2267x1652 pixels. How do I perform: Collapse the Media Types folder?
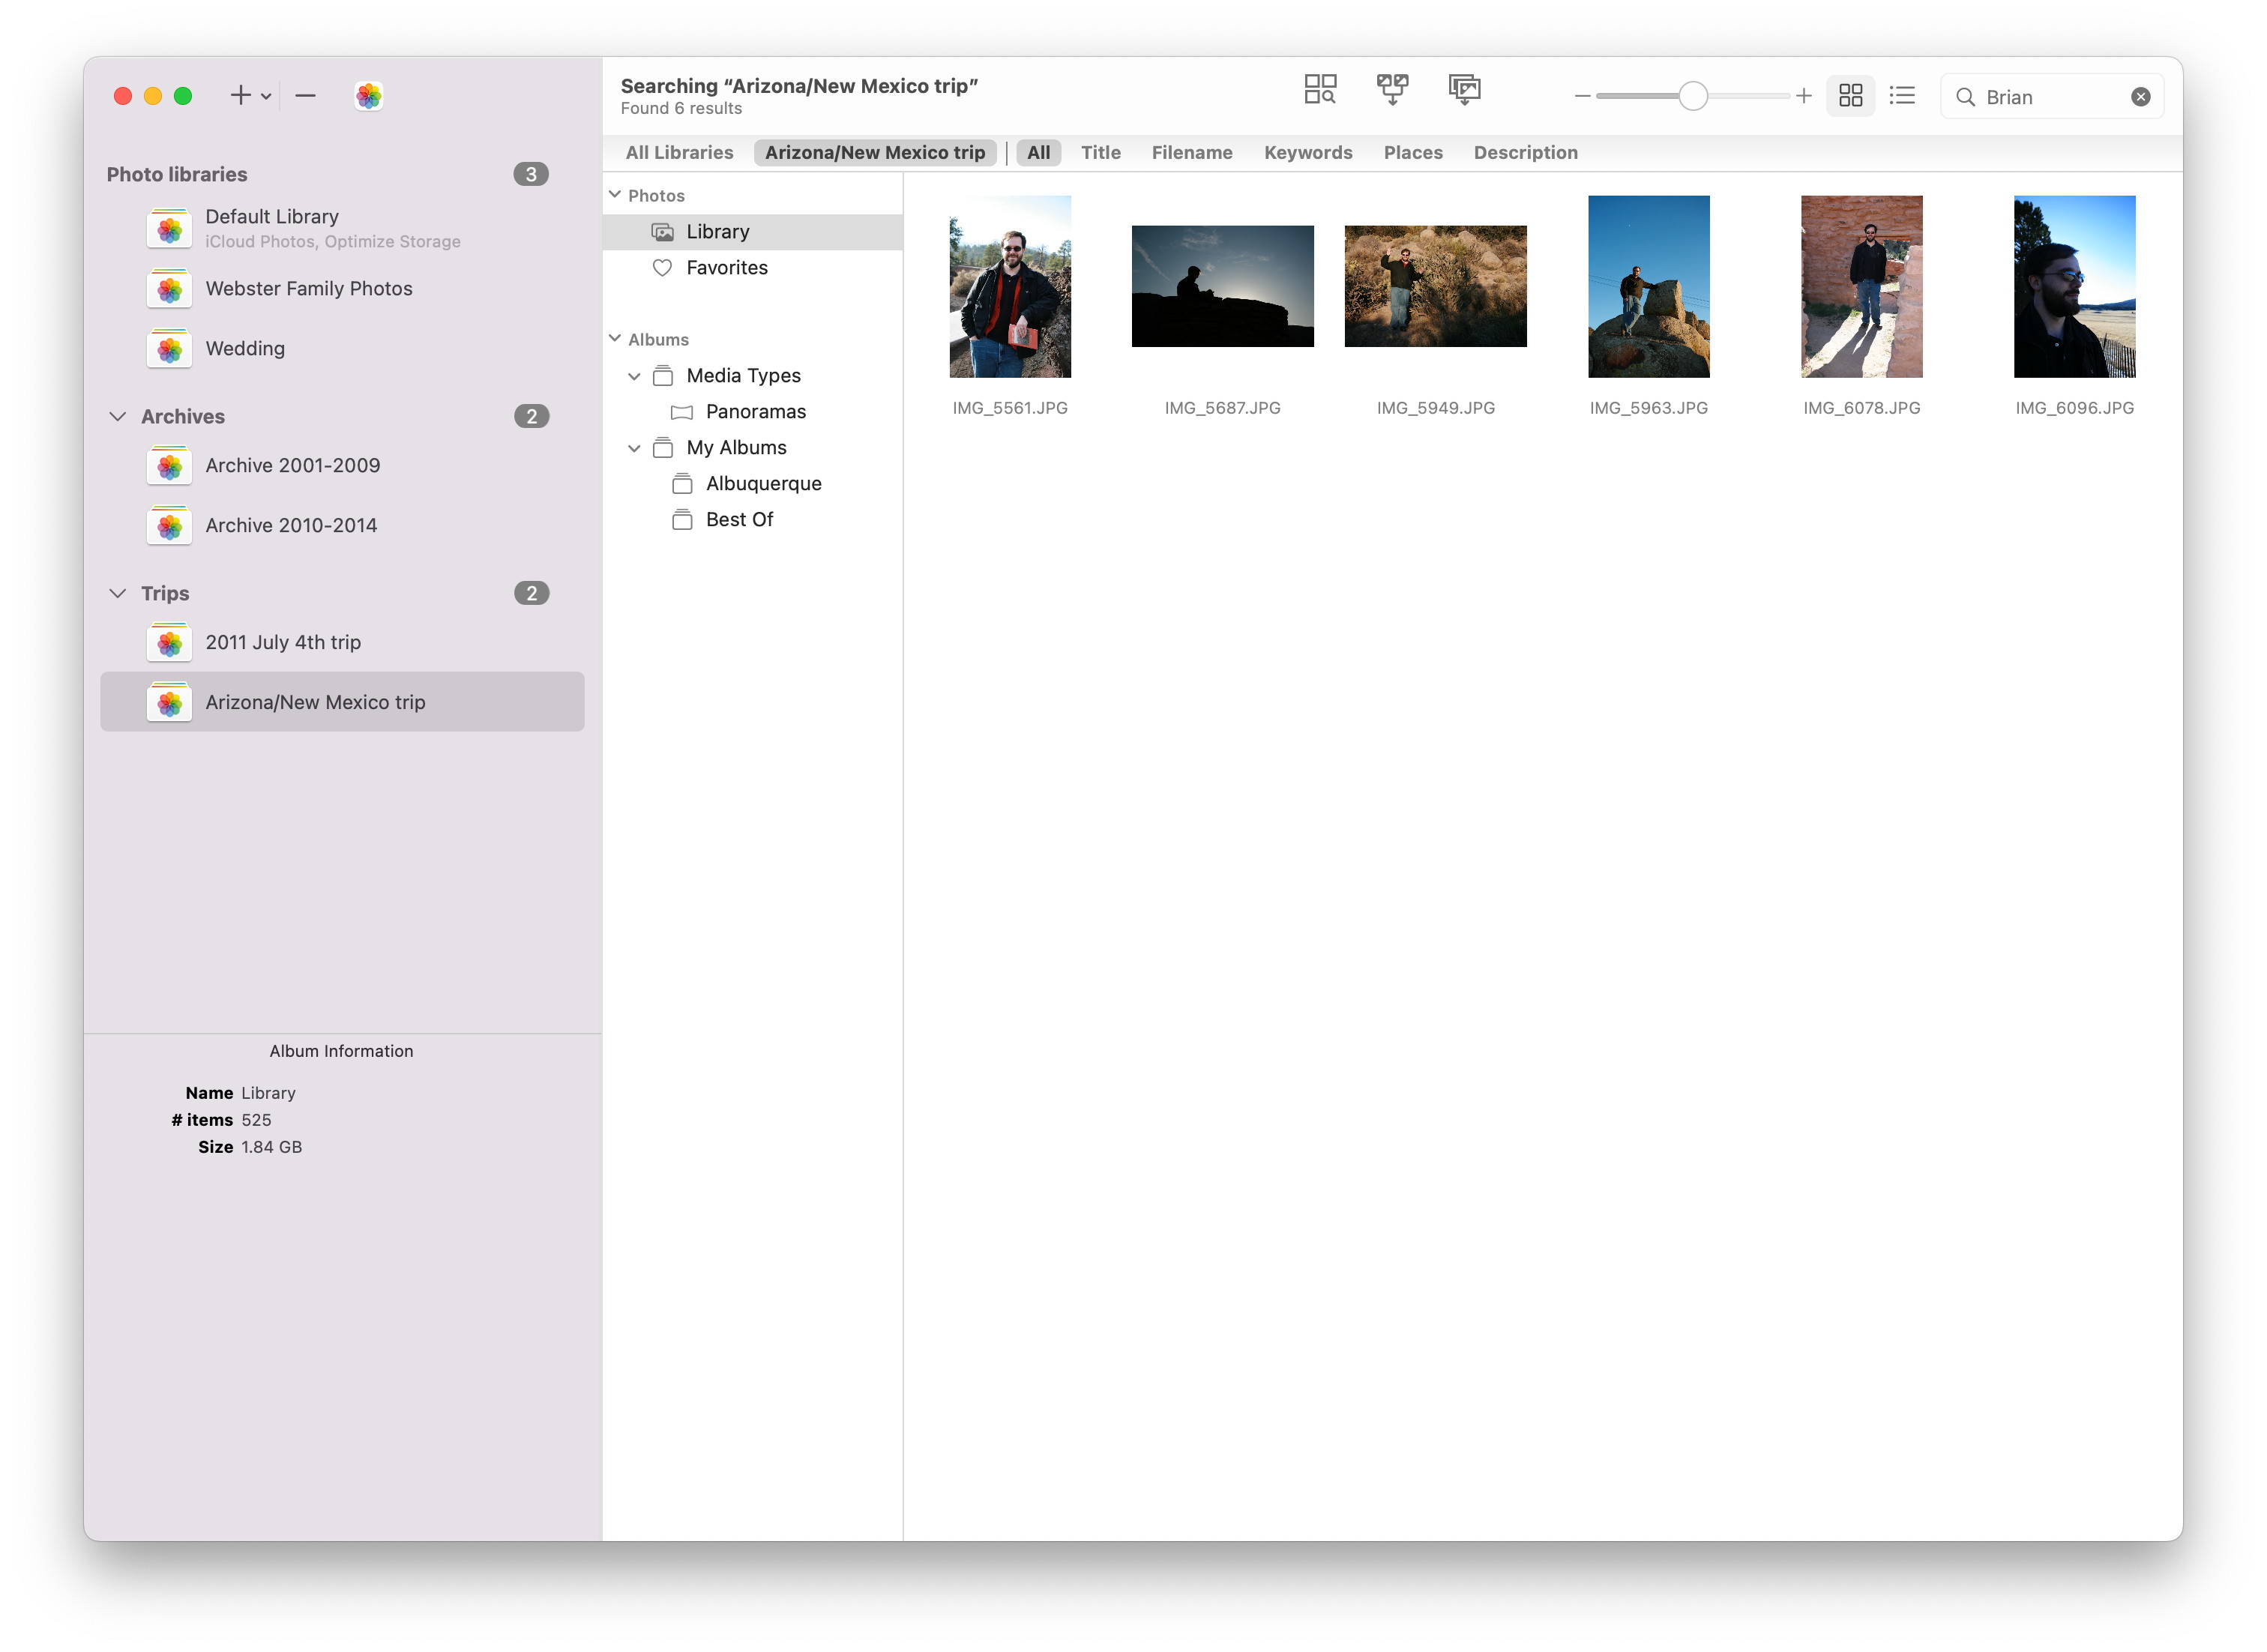(x=634, y=377)
